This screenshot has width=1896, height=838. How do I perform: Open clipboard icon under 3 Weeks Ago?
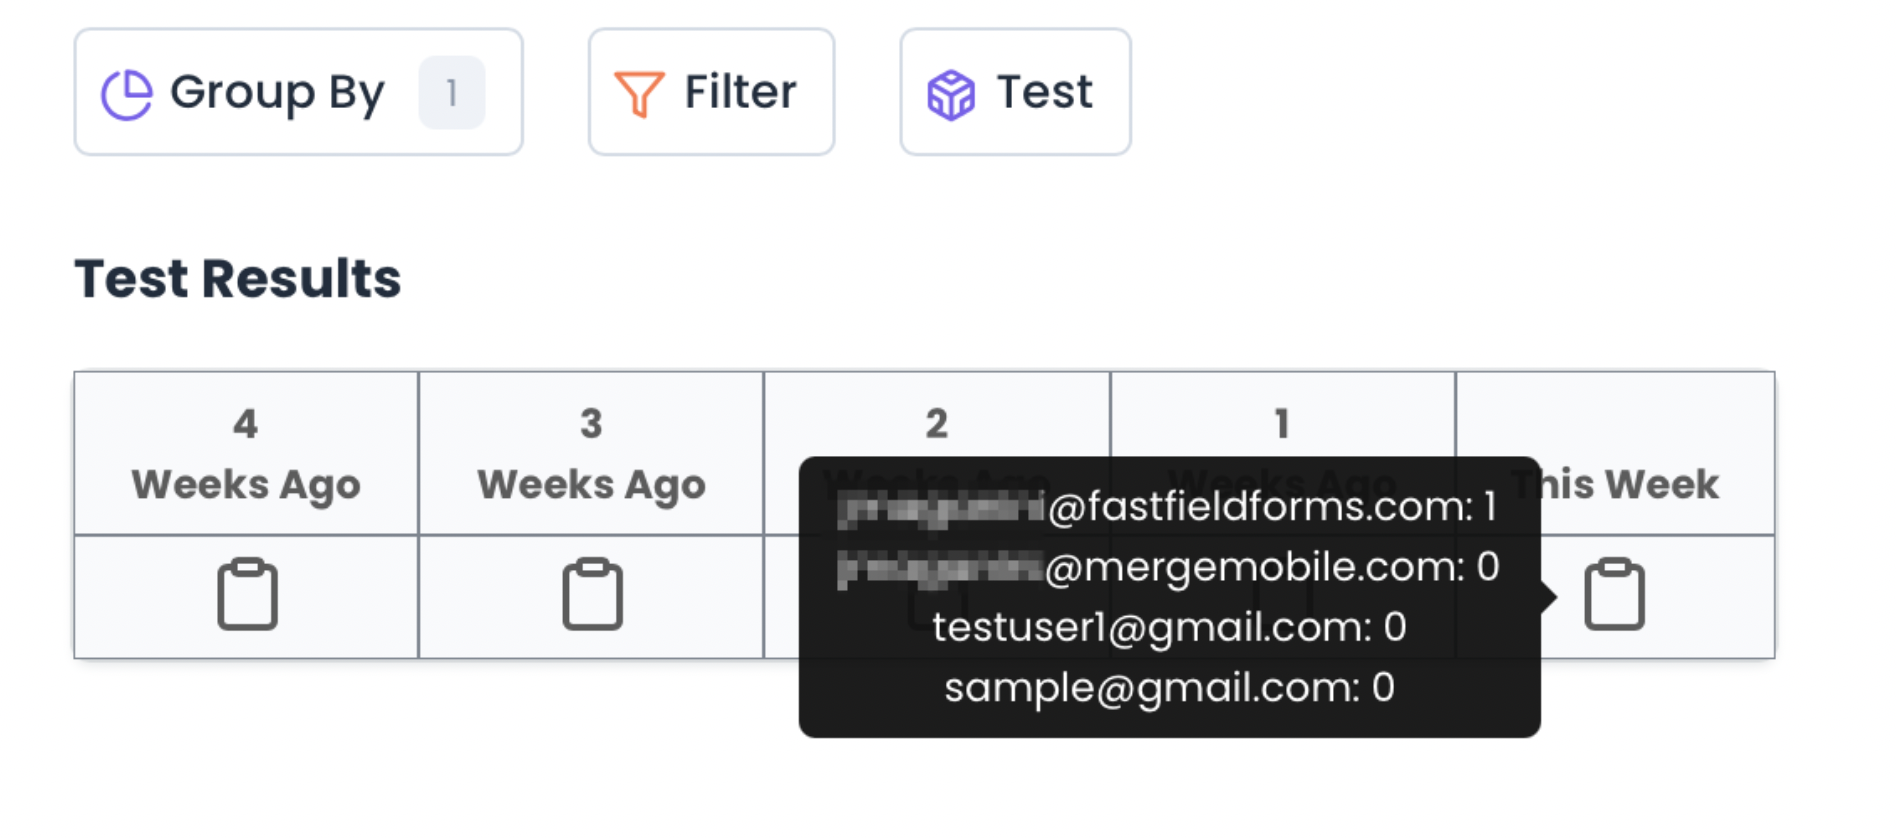click(x=592, y=595)
